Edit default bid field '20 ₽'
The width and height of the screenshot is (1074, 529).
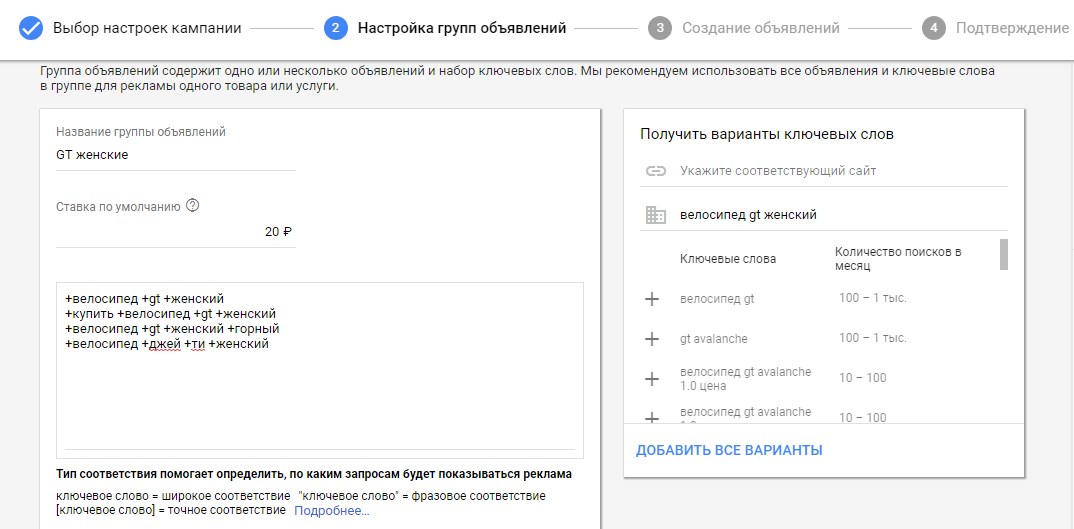pyautogui.click(x=176, y=232)
